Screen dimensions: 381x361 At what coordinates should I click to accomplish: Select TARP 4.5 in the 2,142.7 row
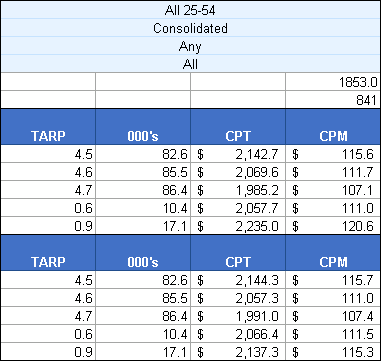click(48, 154)
